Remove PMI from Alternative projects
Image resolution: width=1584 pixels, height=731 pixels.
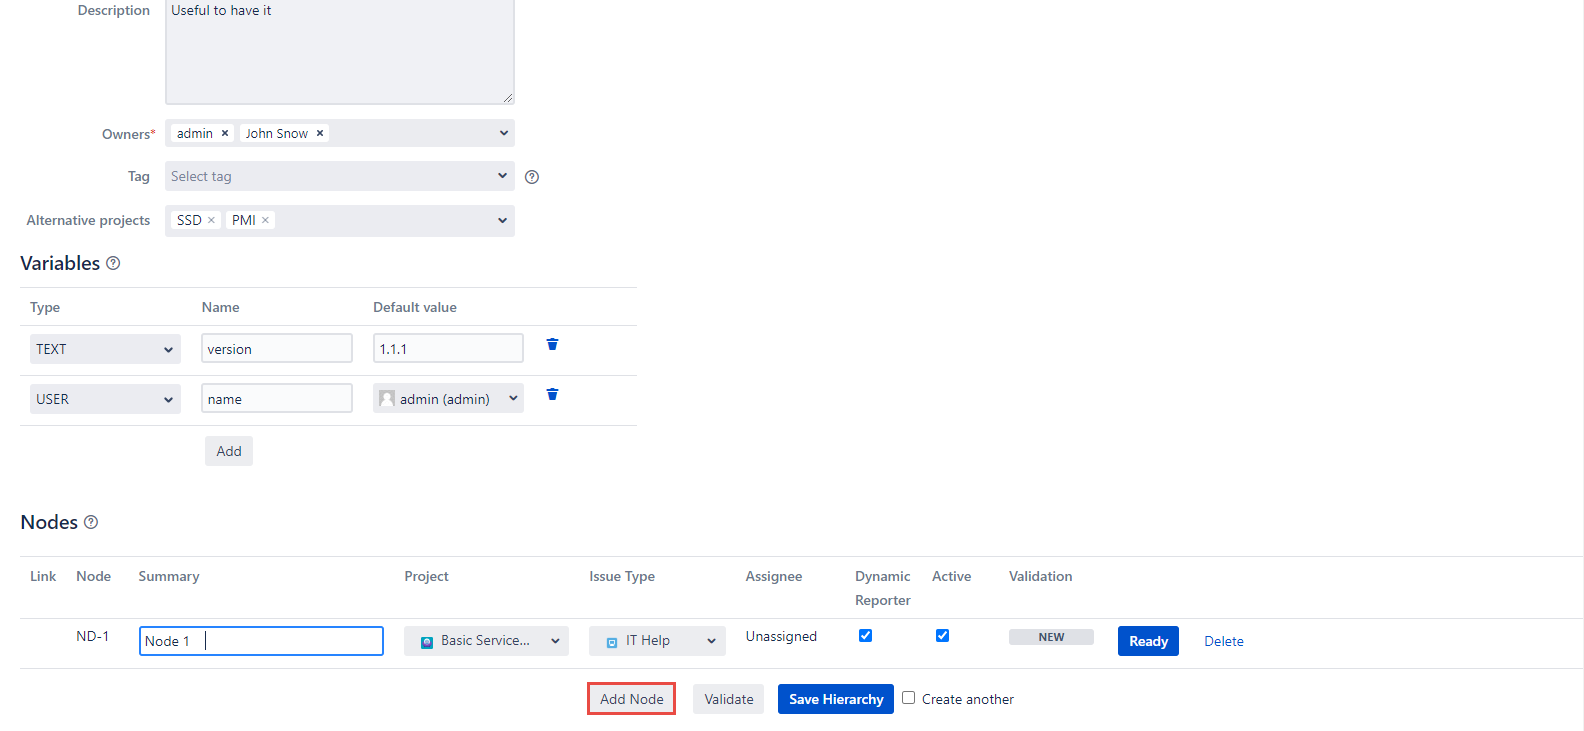tap(266, 220)
